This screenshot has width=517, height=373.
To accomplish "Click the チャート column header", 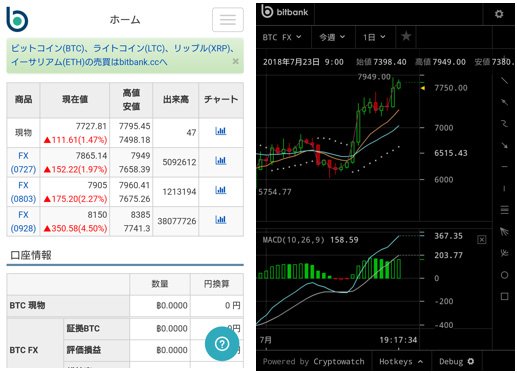I will (221, 99).
